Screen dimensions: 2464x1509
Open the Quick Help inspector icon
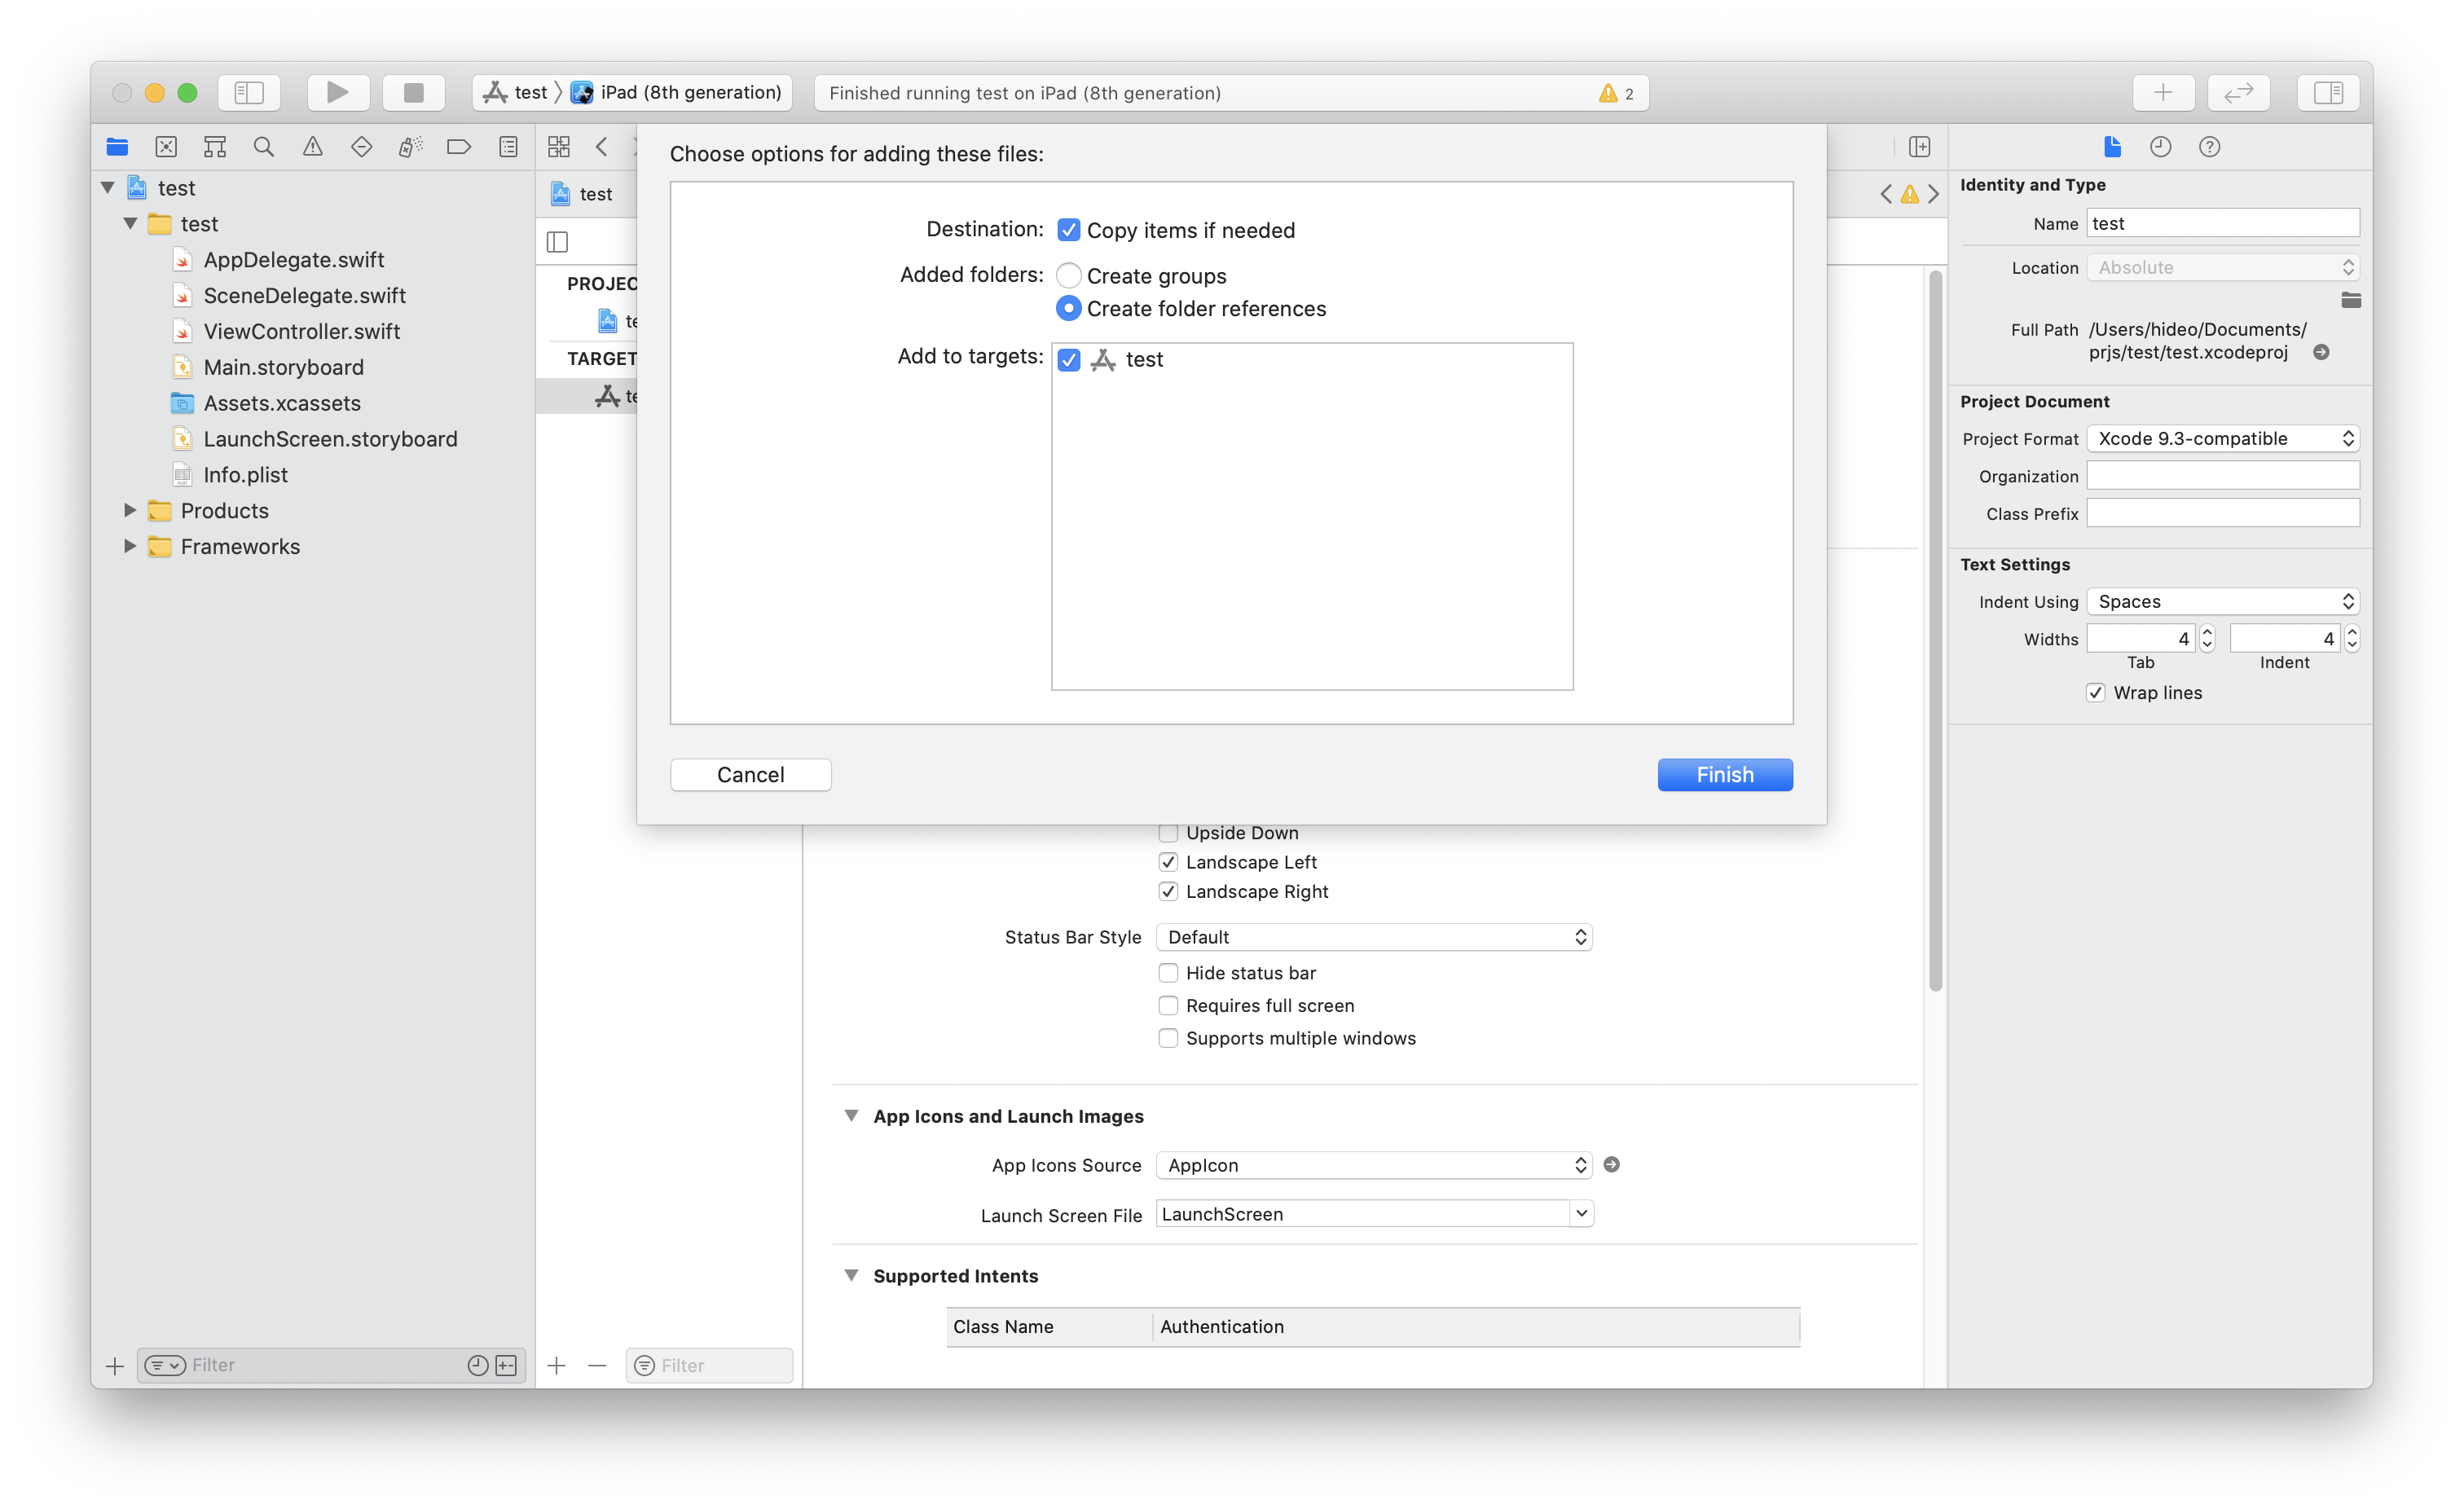pyautogui.click(x=2209, y=147)
